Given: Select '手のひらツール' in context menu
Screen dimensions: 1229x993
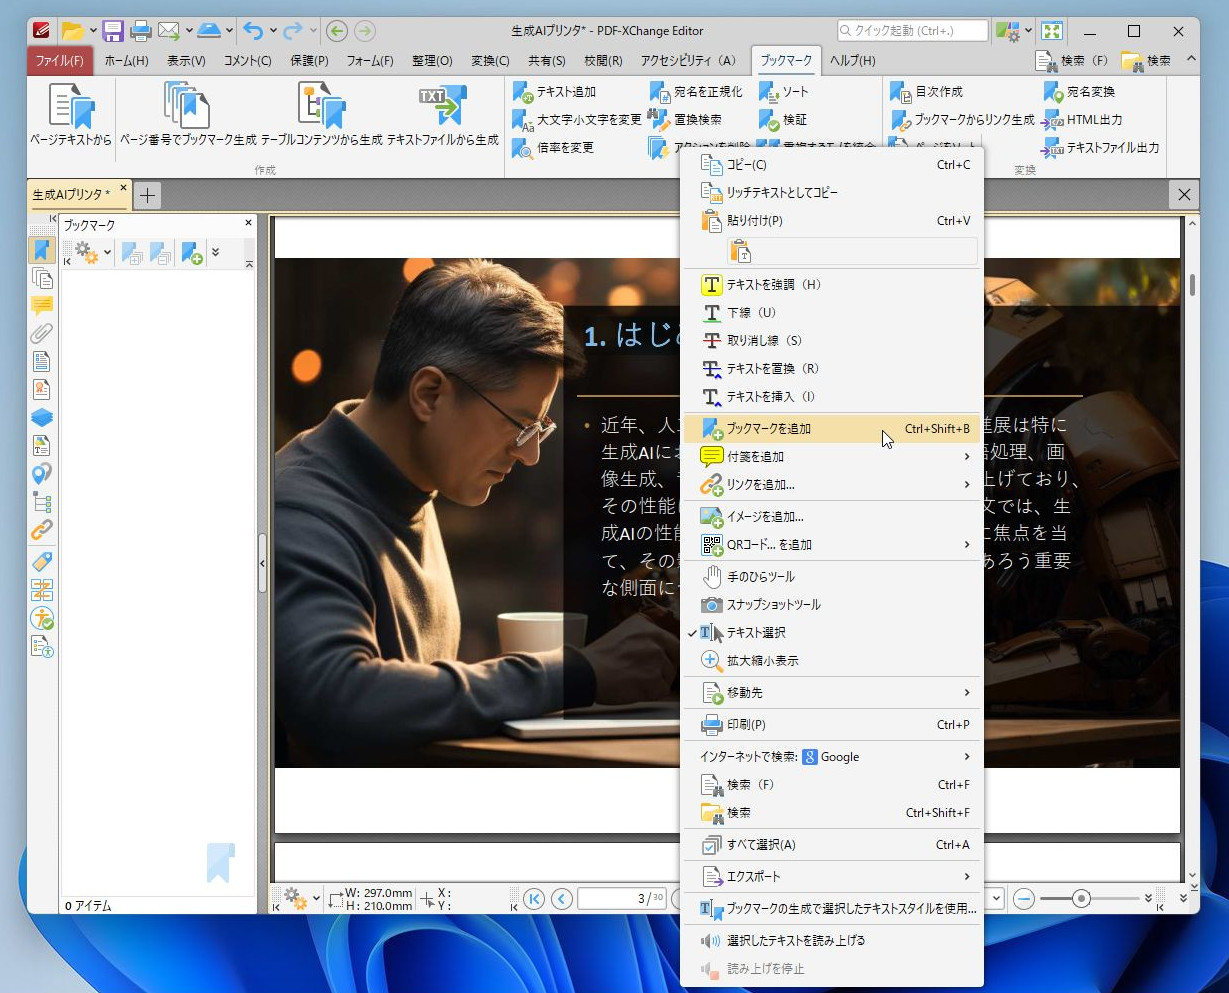Looking at the screenshot, I should 760,577.
